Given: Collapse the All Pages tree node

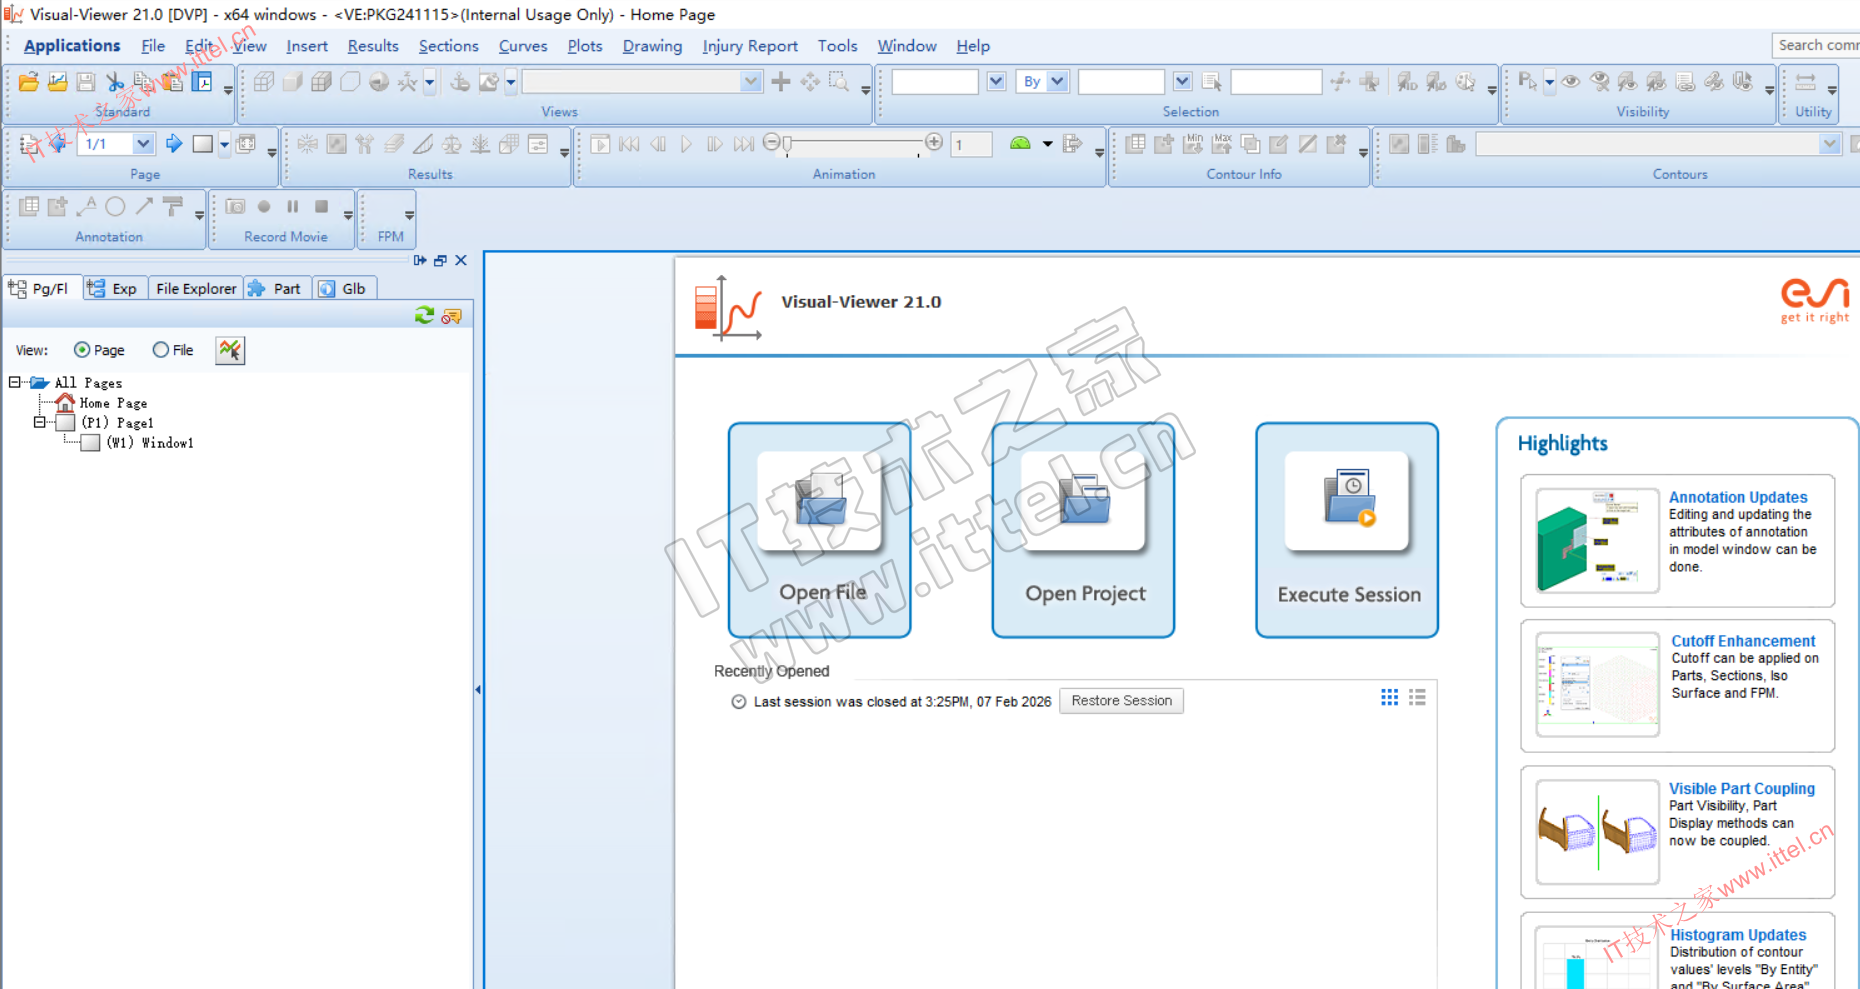Looking at the screenshot, I should tap(15, 382).
